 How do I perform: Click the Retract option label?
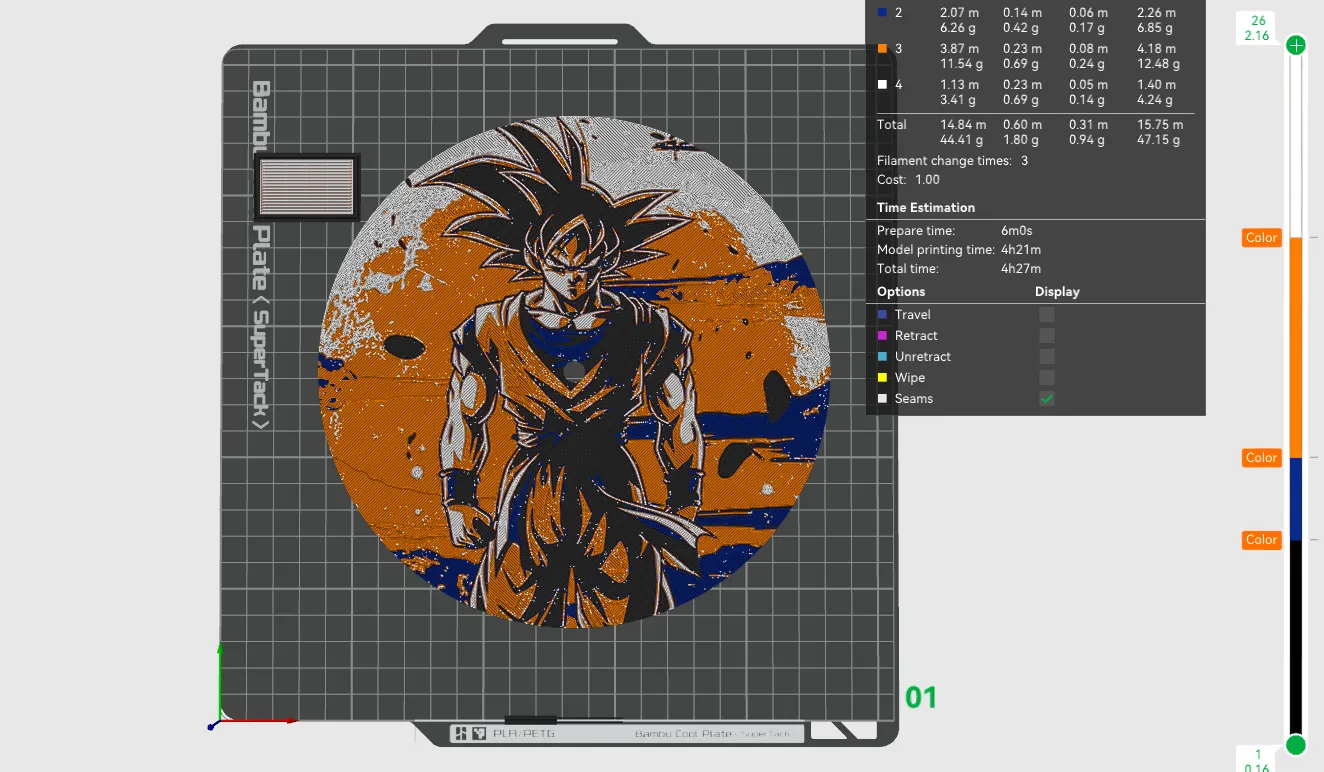[916, 335]
